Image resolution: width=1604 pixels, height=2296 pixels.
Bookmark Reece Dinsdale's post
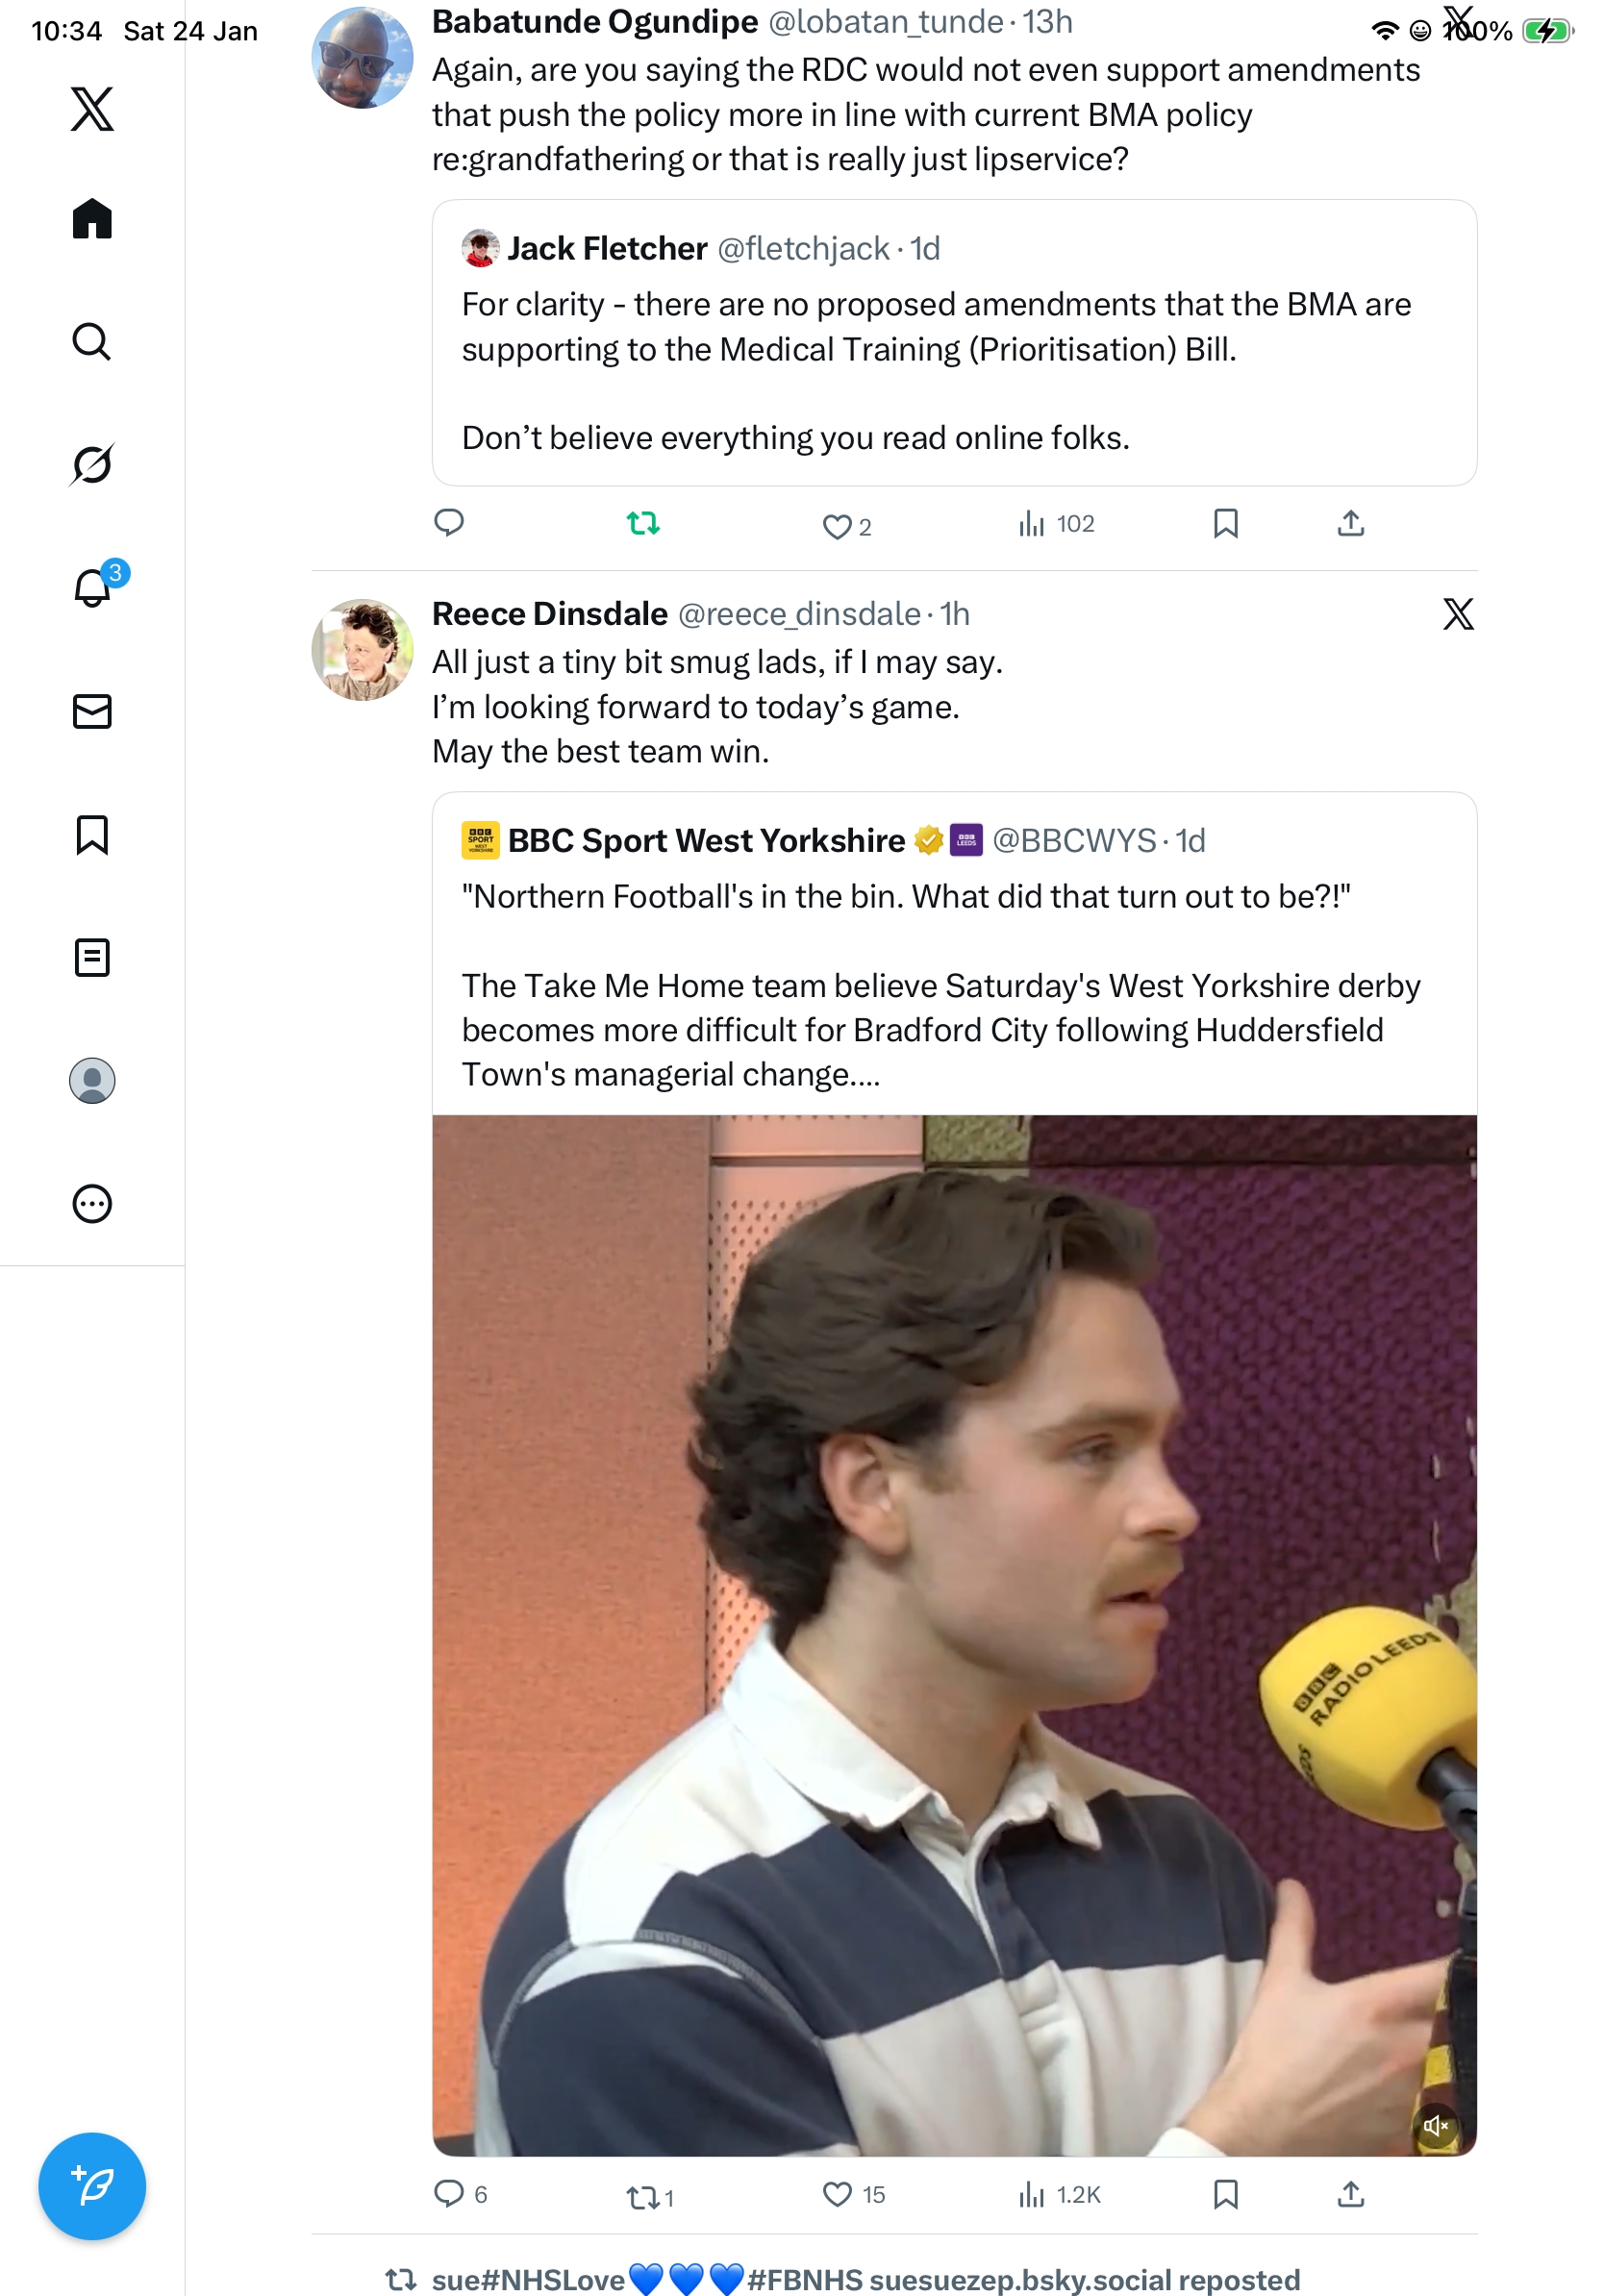pos(1226,2195)
